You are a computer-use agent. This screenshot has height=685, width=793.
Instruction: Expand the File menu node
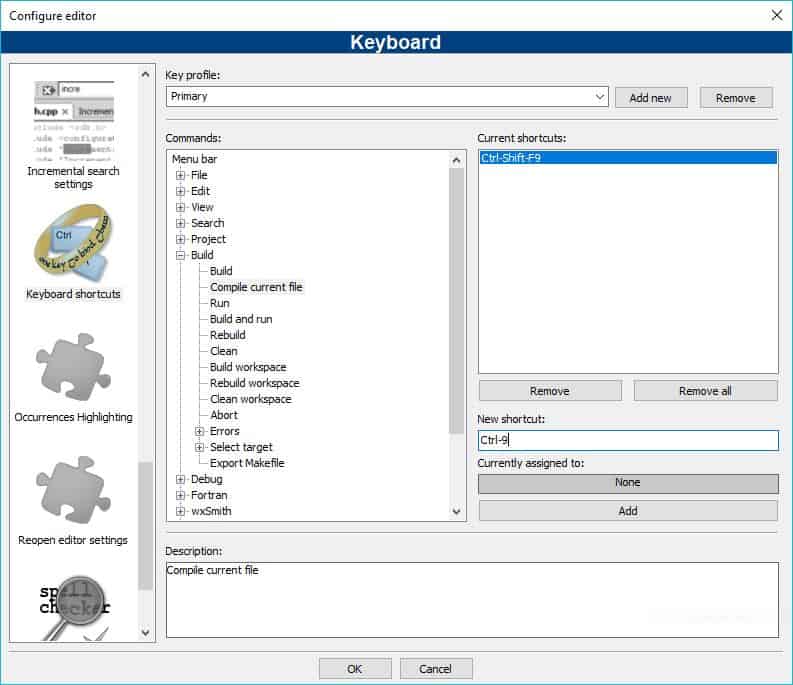click(x=181, y=176)
